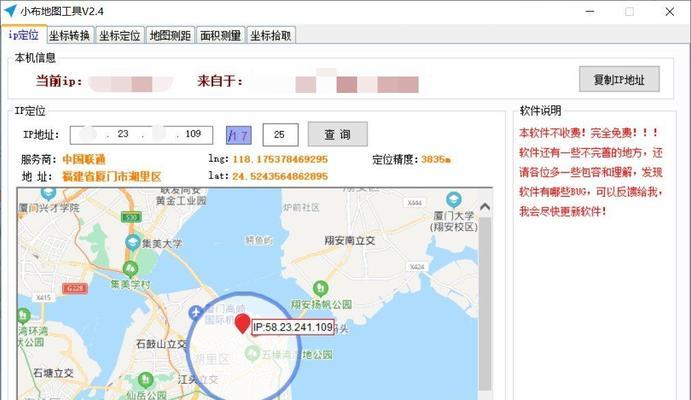Image resolution: width=691 pixels, height=400 pixels.
Task: Click the IP:58.23.241.109 map label
Action: click(293, 327)
